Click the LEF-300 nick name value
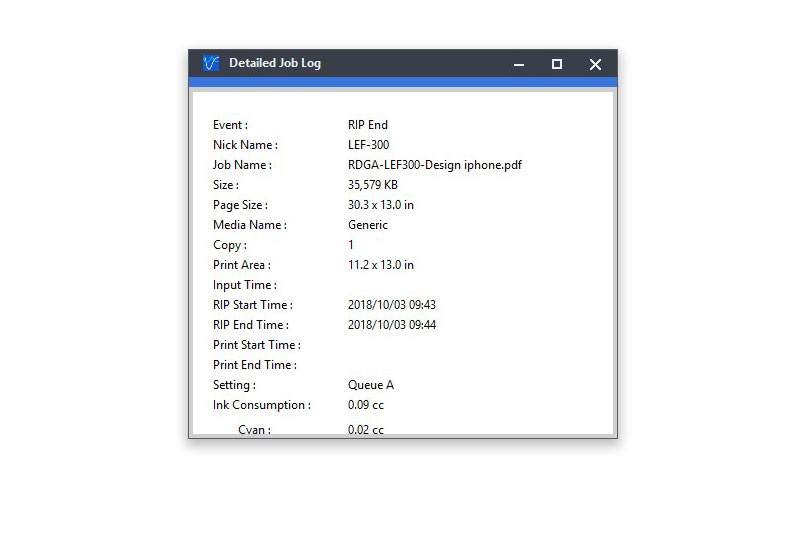 (368, 145)
